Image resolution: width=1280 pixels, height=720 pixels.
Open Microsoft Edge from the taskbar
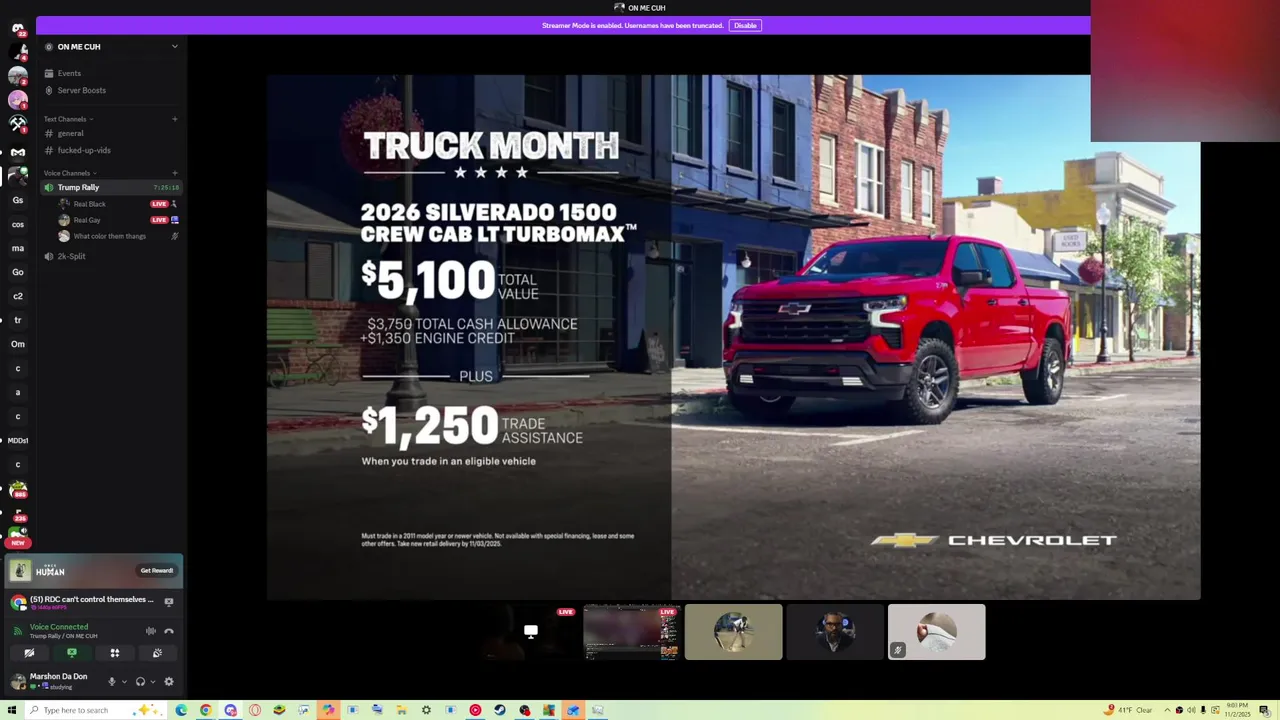(181, 710)
